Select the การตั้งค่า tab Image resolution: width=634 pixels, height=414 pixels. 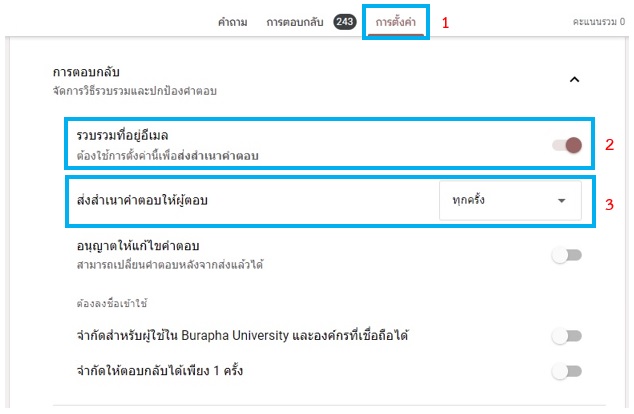(397, 21)
